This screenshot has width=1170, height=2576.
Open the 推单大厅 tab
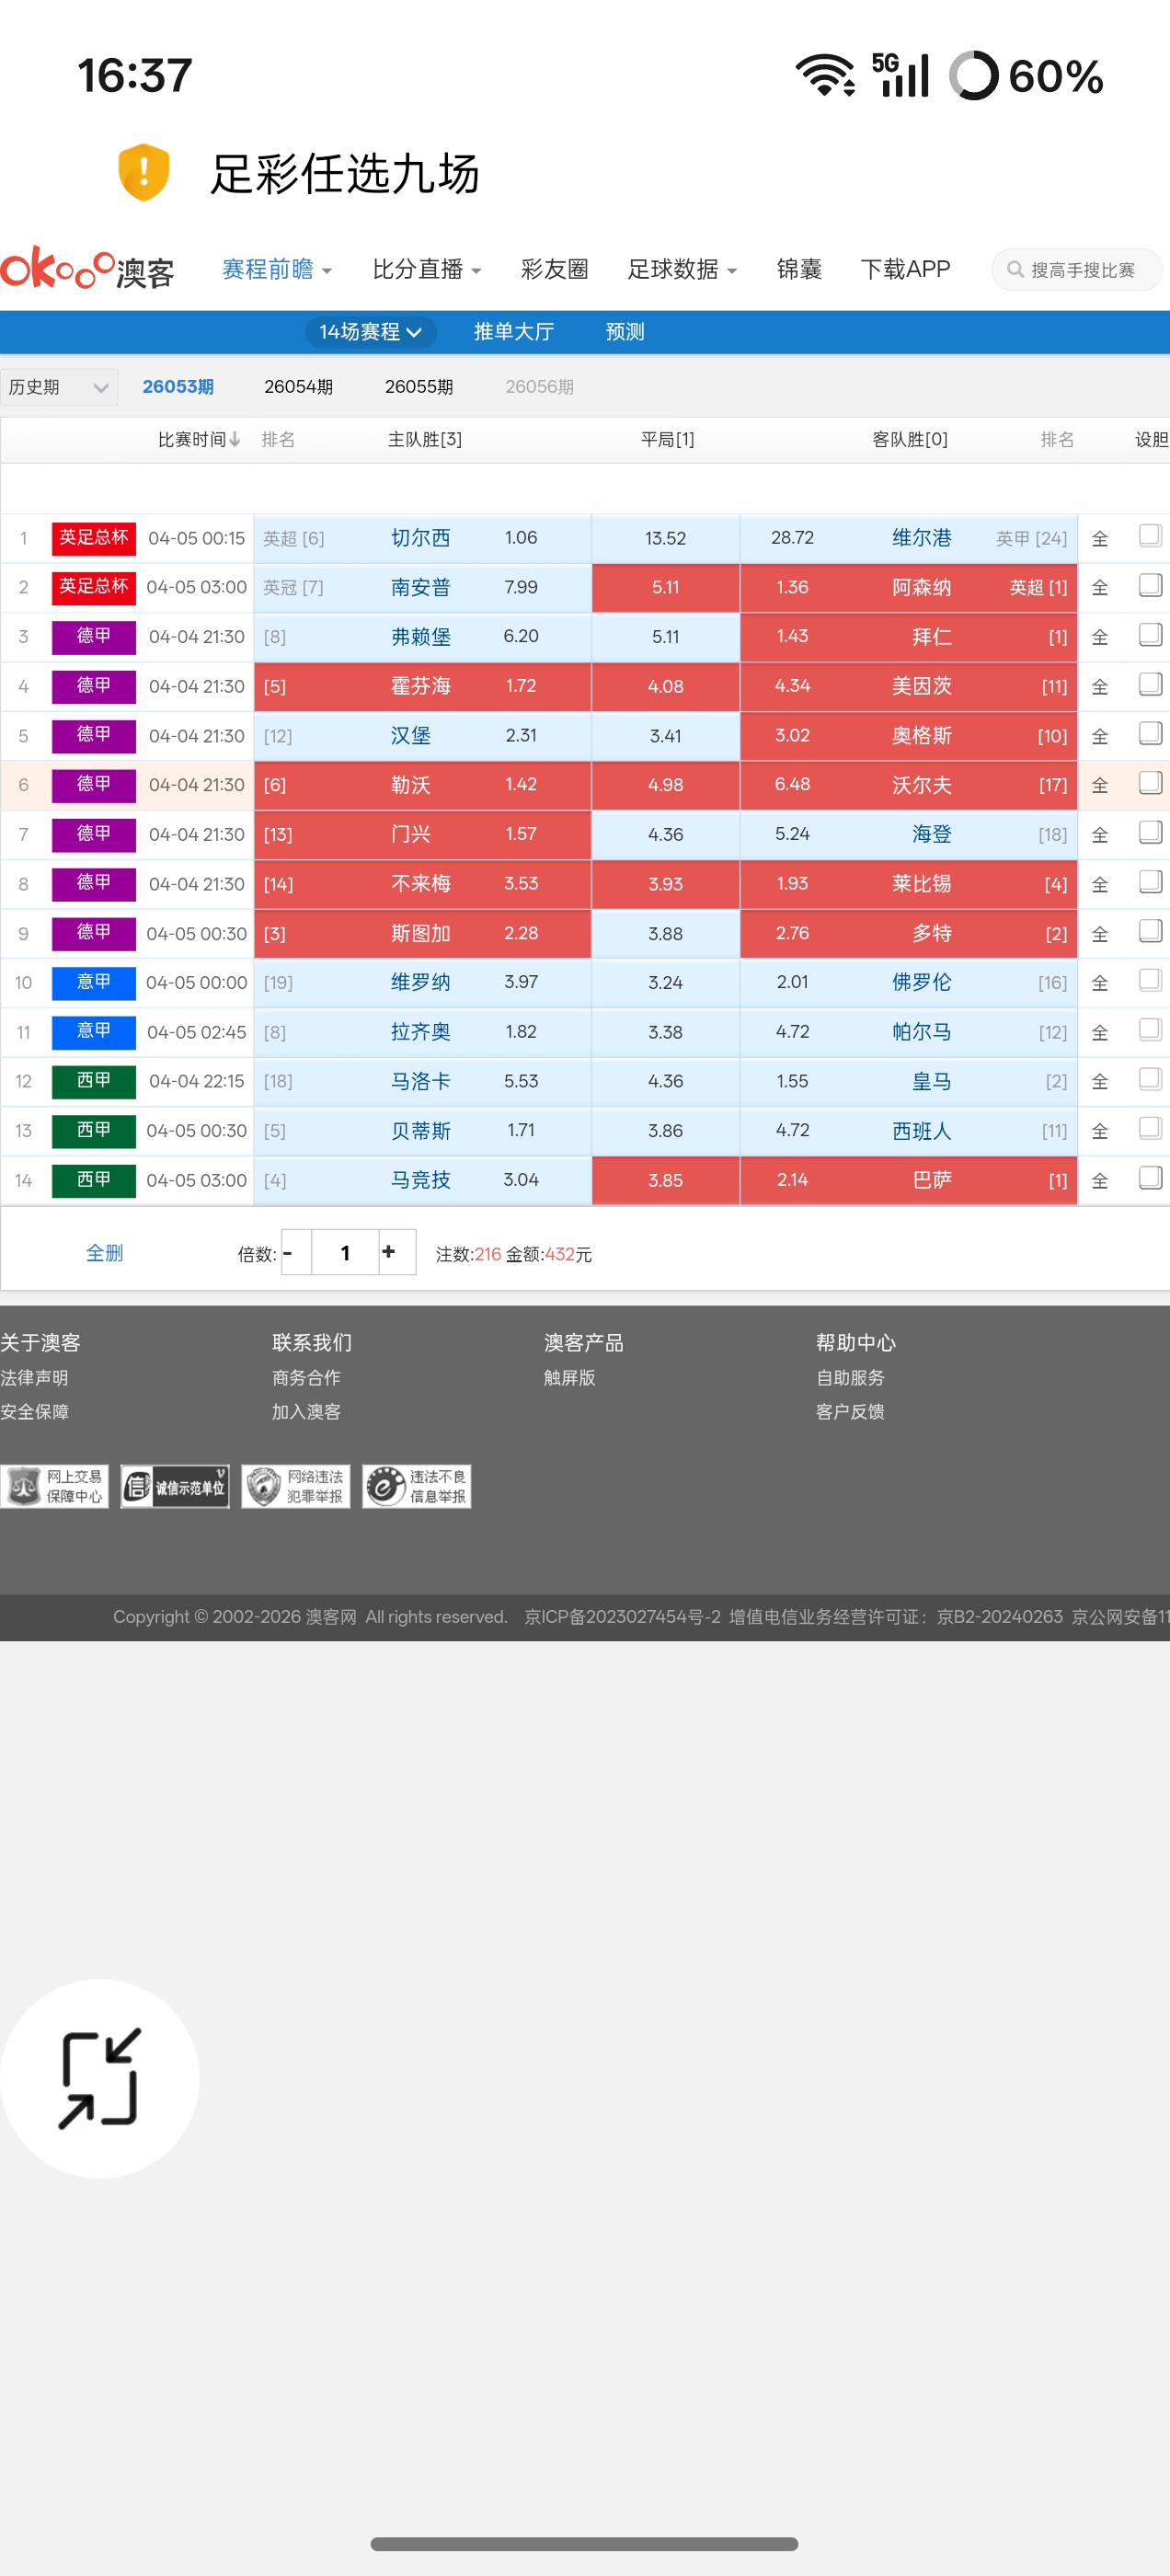[513, 331]
